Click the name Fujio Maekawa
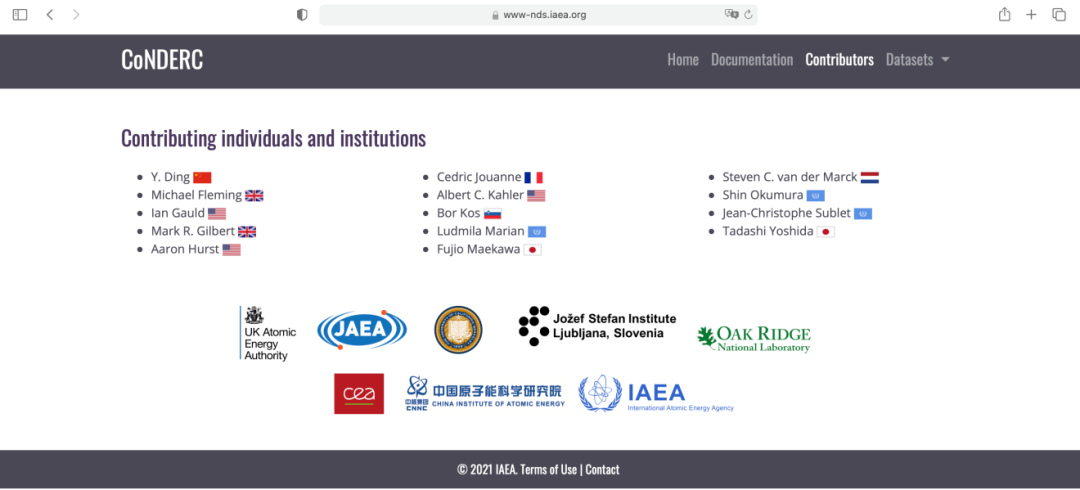The height and width of the screenshot is (490, 1080). (x=479, y=249)
